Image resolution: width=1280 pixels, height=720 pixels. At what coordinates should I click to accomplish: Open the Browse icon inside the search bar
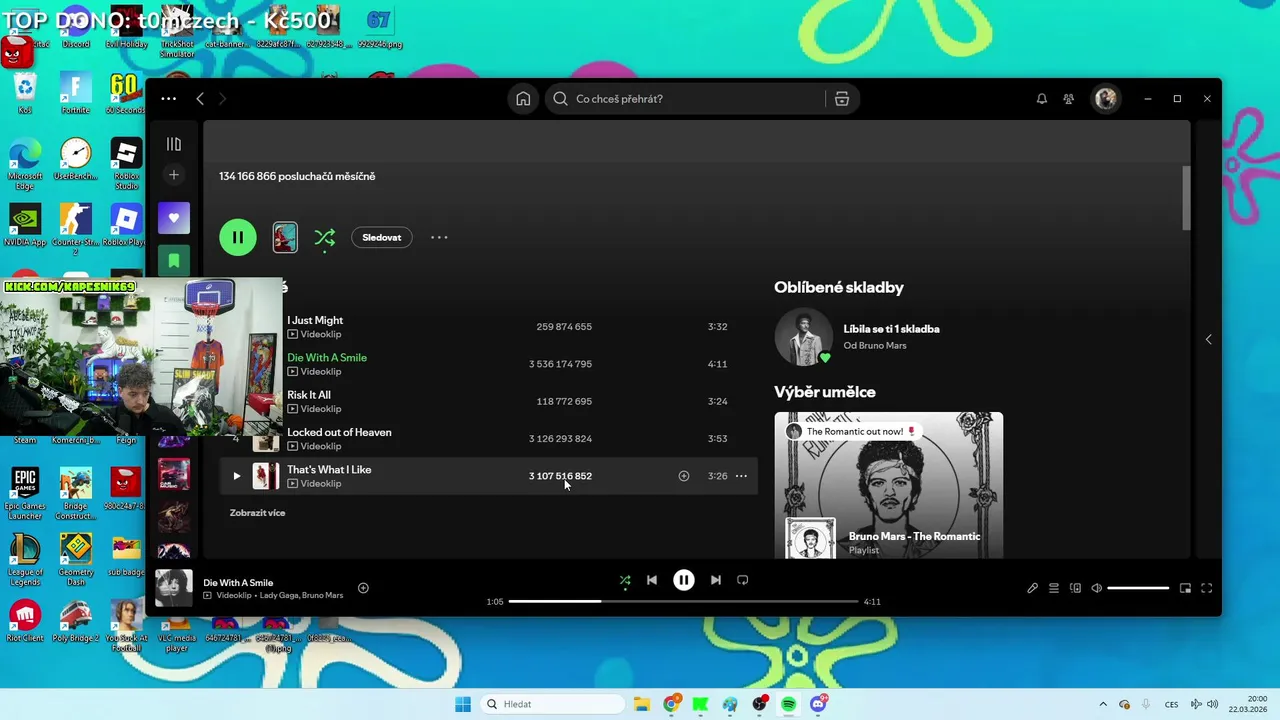pyautogui.click(x=842, y=99)
